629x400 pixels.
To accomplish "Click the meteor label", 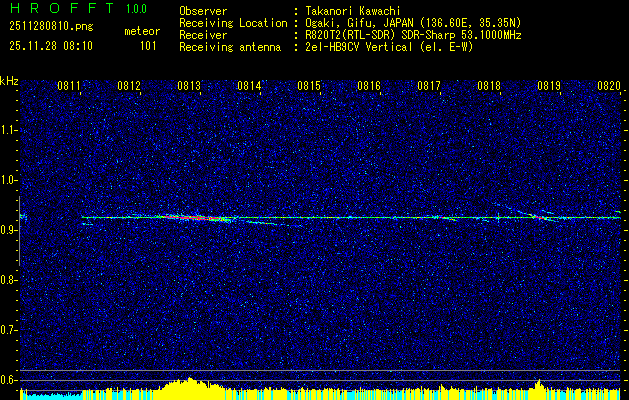I will coord(142,31).
